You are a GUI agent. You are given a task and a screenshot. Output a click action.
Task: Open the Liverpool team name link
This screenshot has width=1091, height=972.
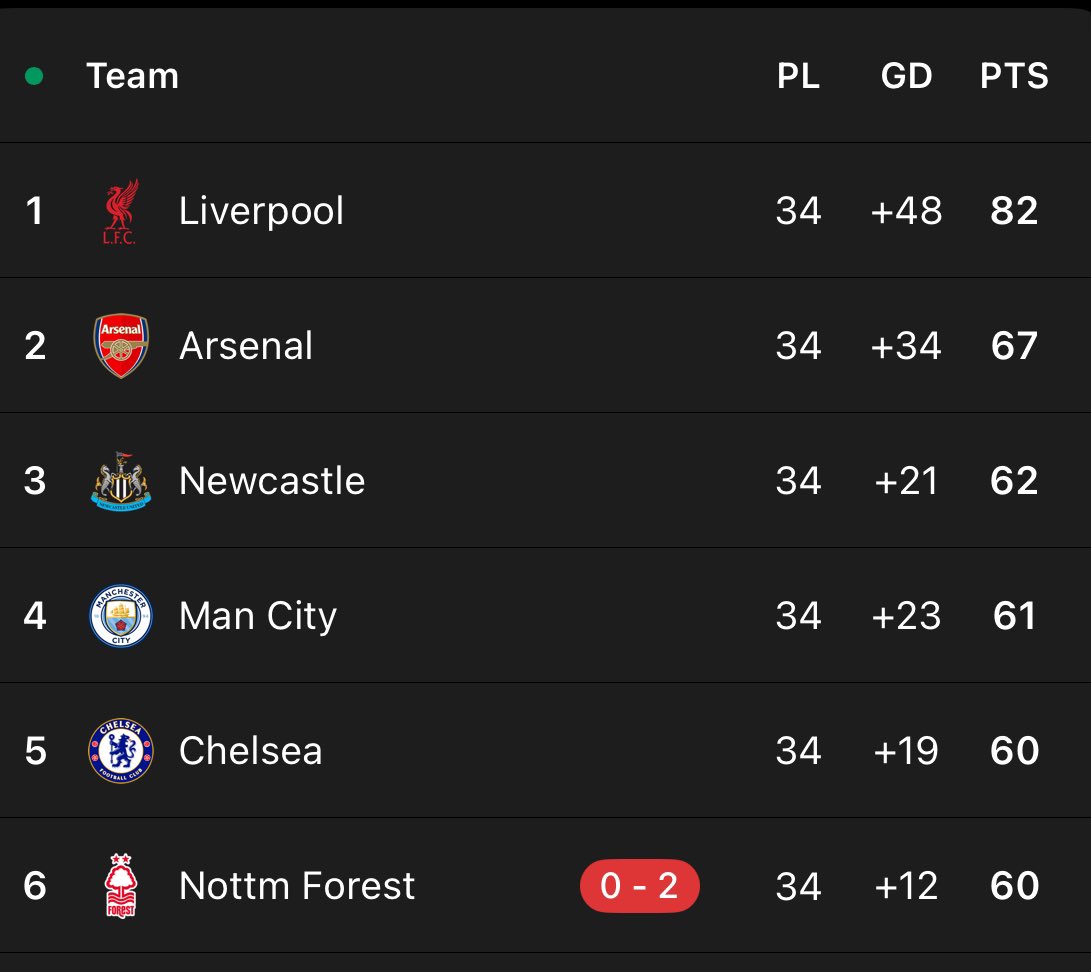click(261, 211)
